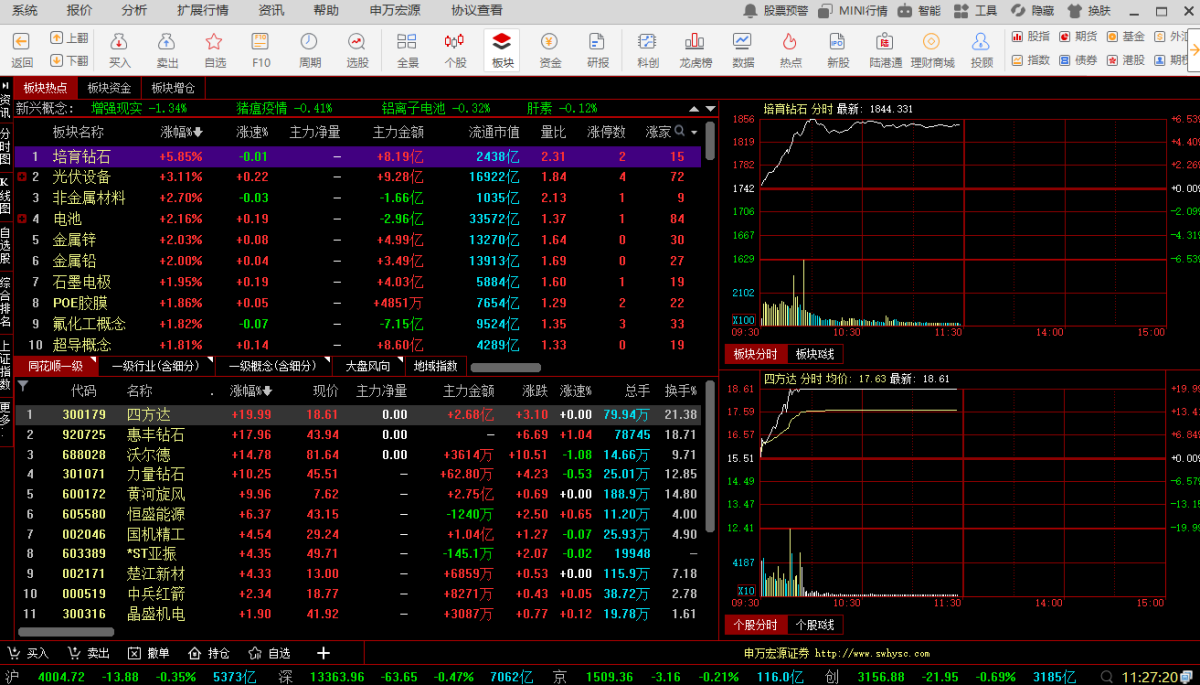
Task: Select the 个股 candlestick icon
Action: point(454,49)
